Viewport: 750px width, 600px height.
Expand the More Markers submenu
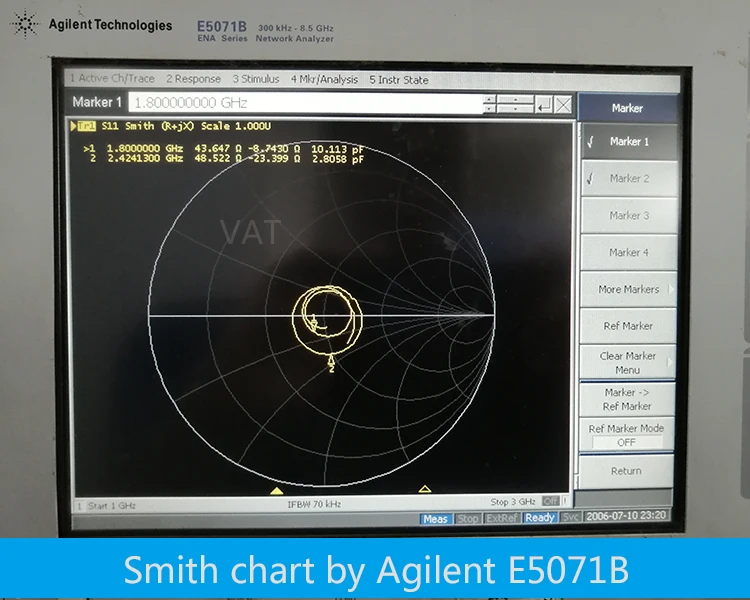[629, 289]
